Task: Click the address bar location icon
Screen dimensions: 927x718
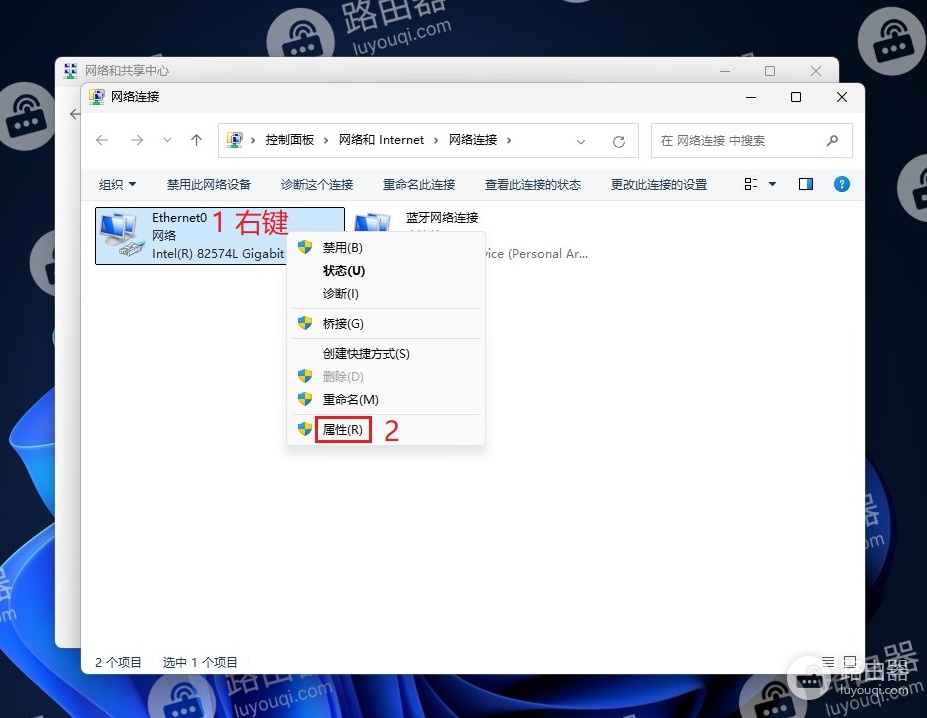Action: [235, 140]
